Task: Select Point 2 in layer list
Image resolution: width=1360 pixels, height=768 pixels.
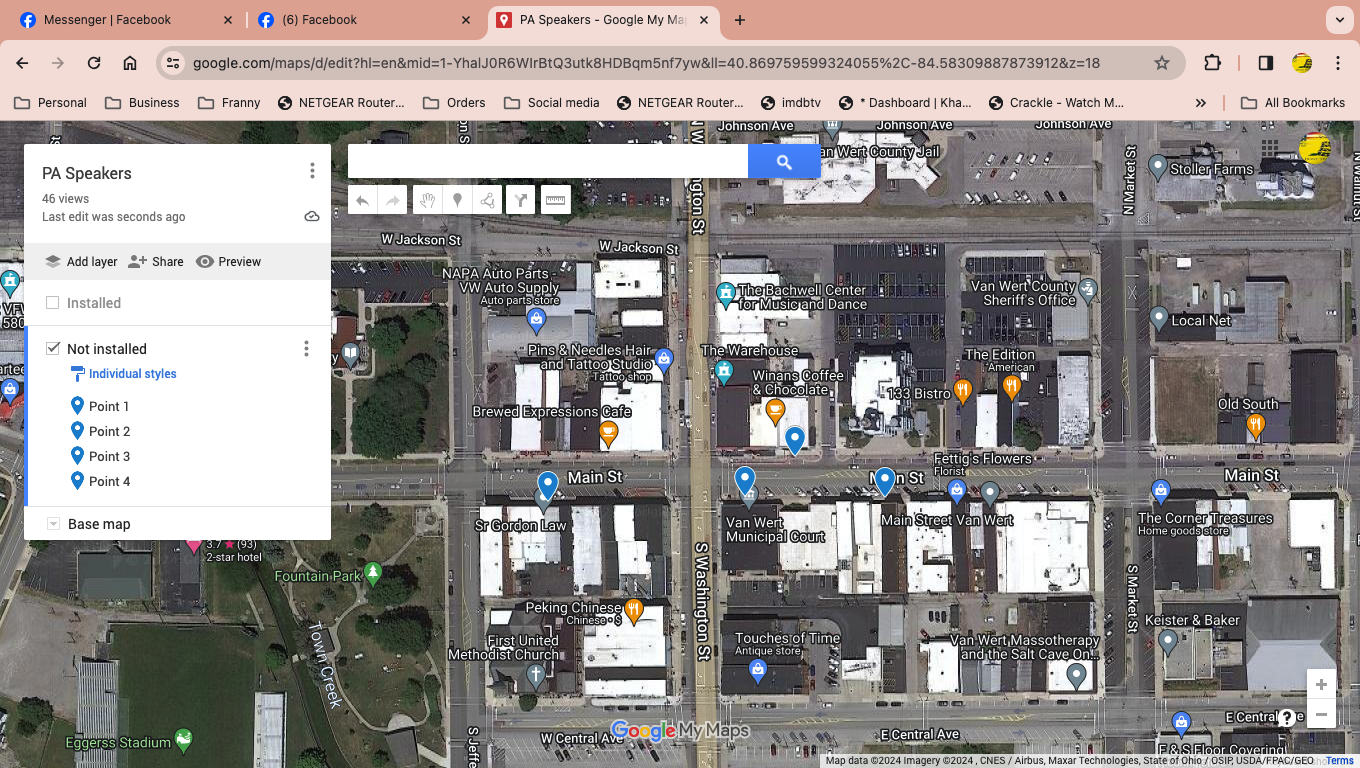Action: click(109, 431)
